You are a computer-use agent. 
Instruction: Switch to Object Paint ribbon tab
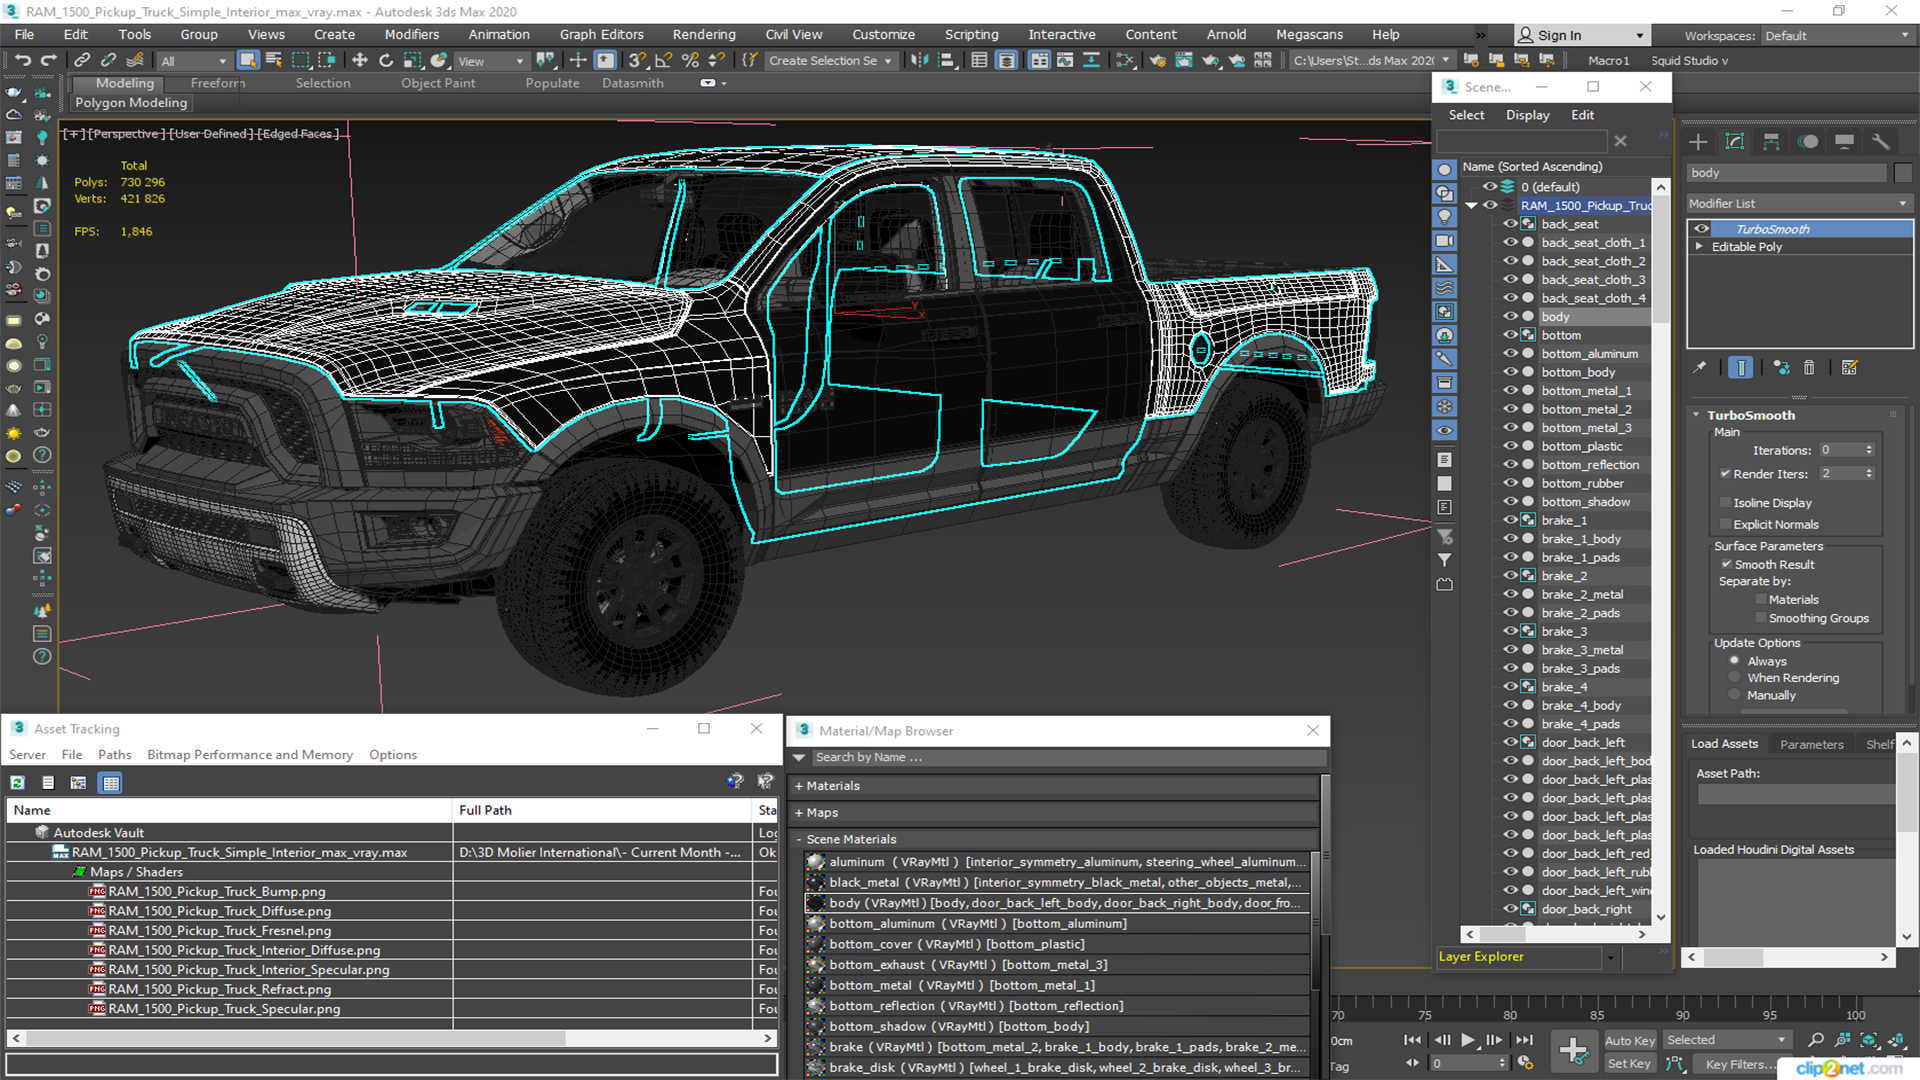[x=438, y=83]
